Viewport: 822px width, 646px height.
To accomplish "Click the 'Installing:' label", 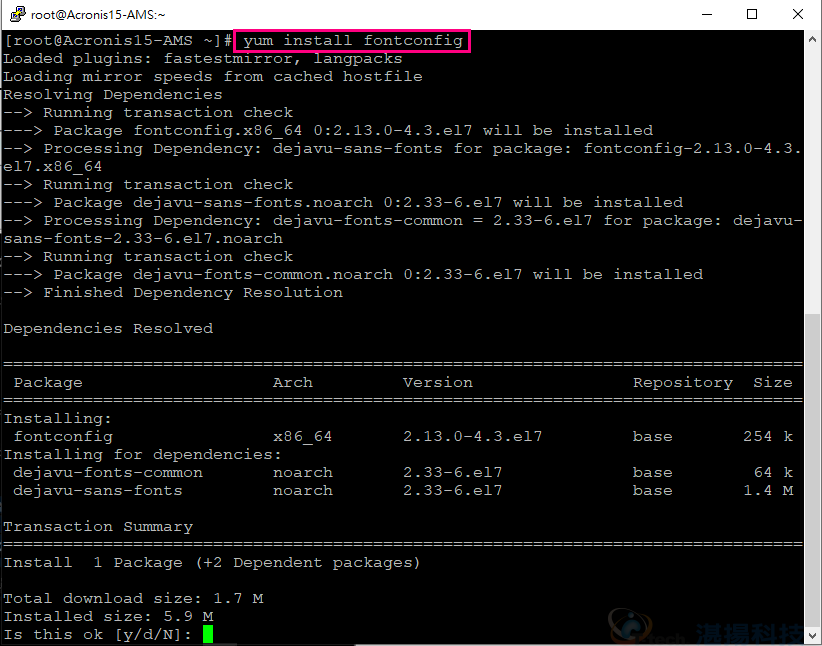I will pos(58,418).
